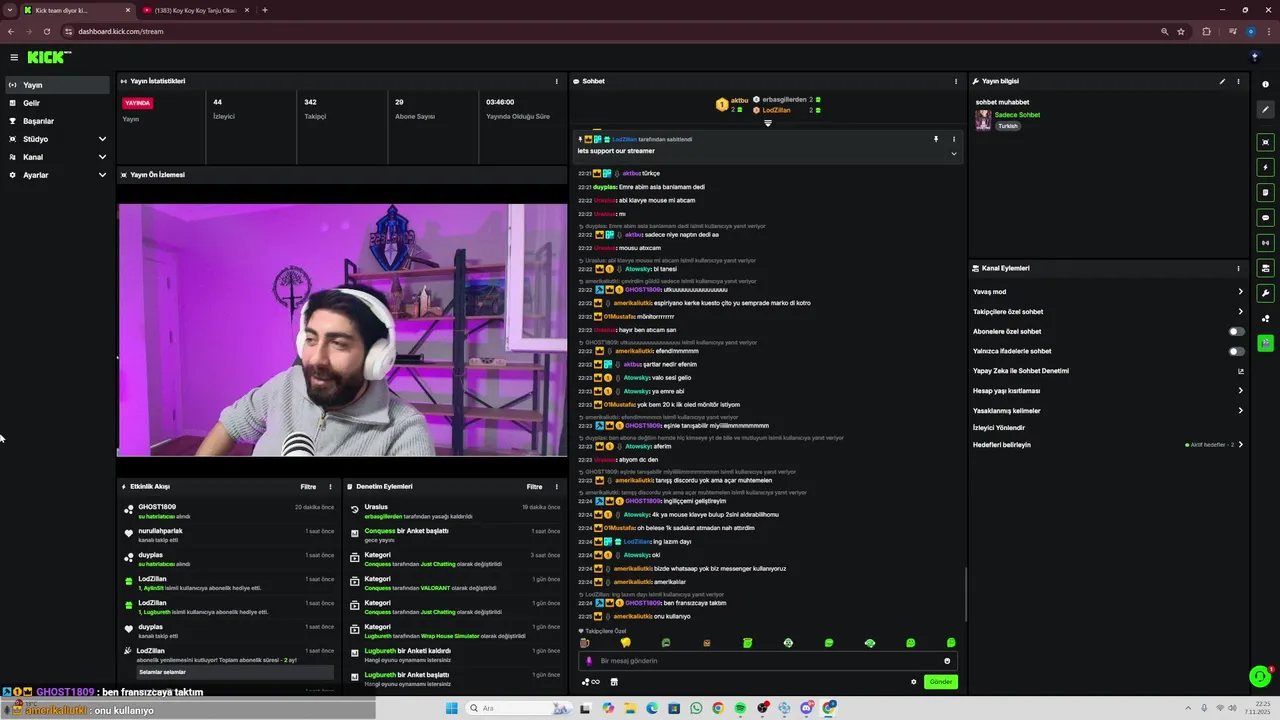Open Sohbet panel options menu
Image resolution: width=1280 pixels, height=720 pixels.
point(956,81)
